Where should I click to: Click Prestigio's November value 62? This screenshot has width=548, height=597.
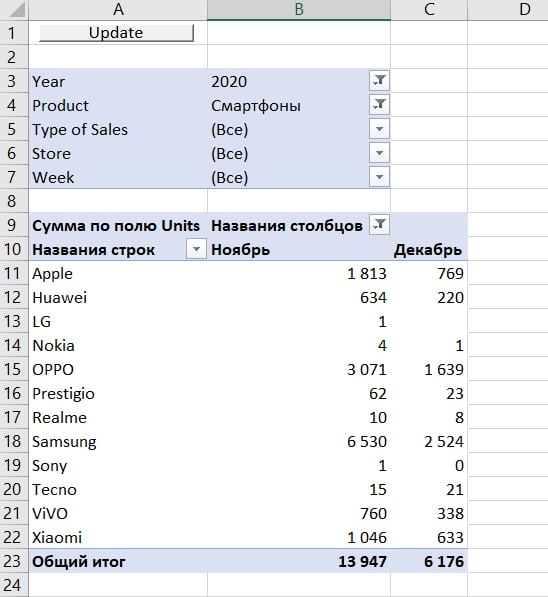pos(299,393)
